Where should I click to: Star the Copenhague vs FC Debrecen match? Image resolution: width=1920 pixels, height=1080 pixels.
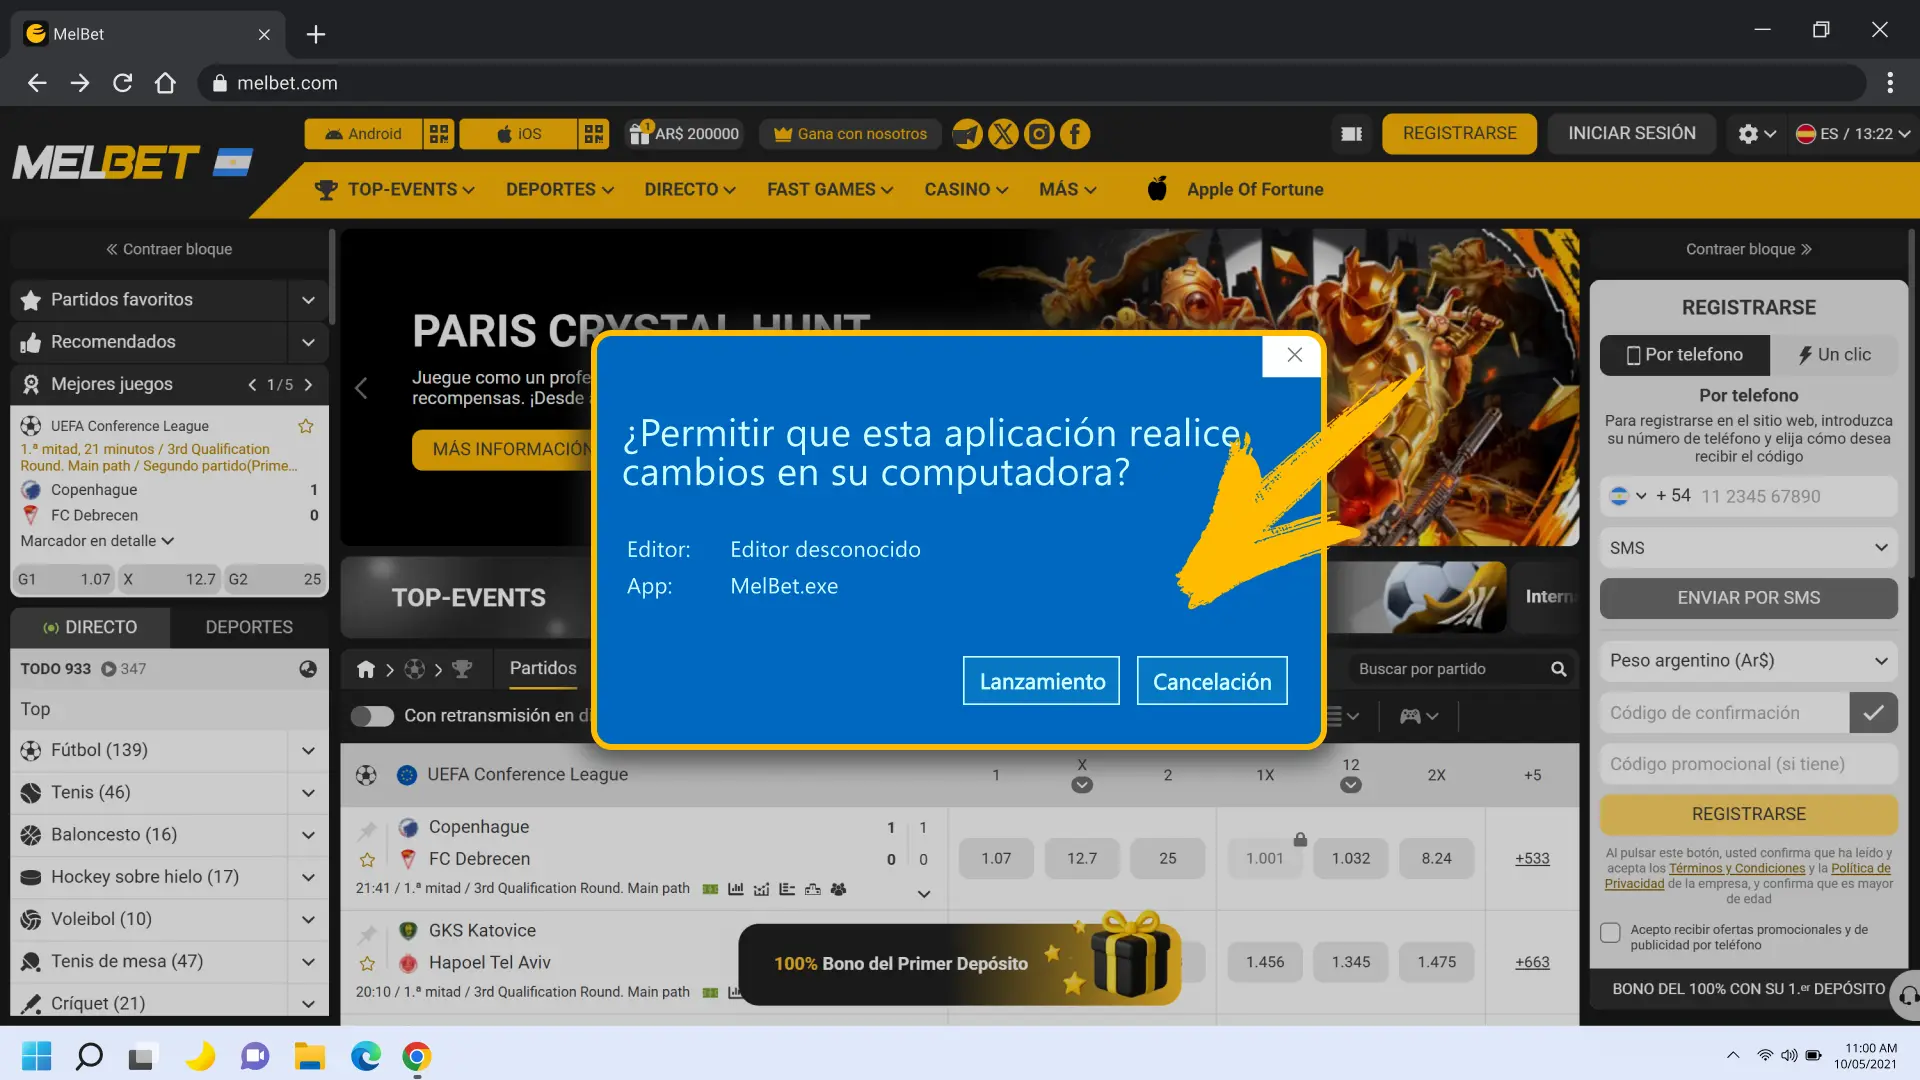367,860
